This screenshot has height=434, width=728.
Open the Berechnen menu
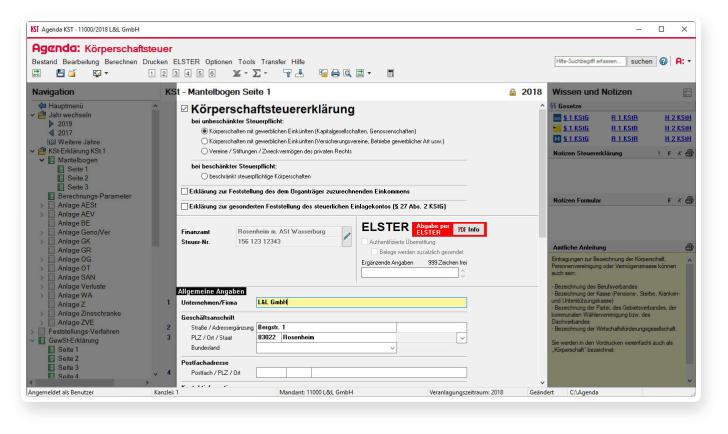tap(120, 61)
